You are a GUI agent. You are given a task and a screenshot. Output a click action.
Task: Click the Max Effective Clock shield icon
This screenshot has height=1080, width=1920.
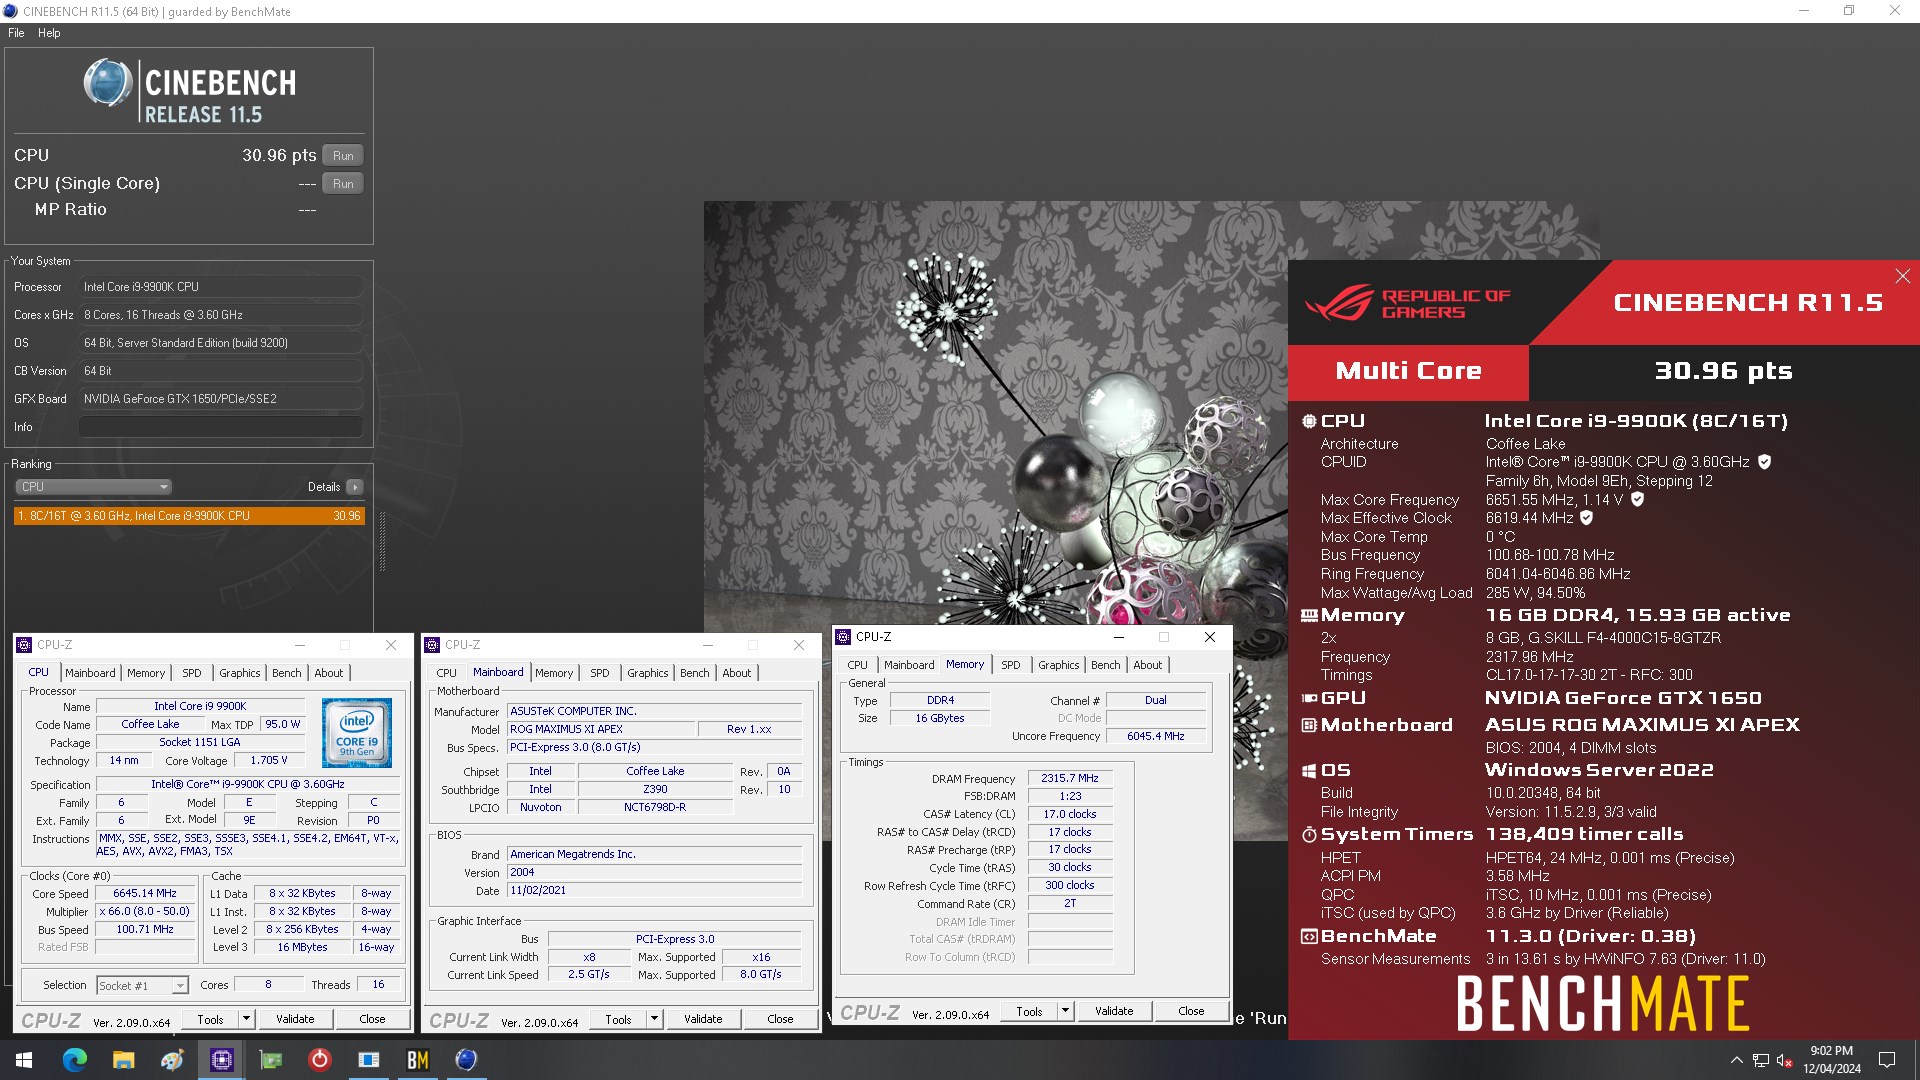click(1586, 518)
